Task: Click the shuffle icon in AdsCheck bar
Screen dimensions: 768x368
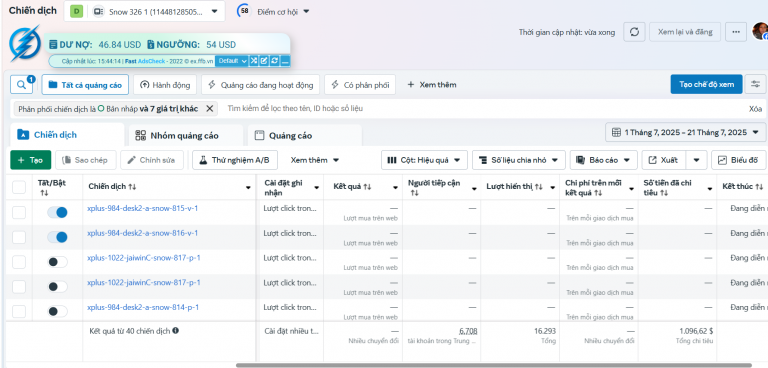Action: [x=254, y=61]
